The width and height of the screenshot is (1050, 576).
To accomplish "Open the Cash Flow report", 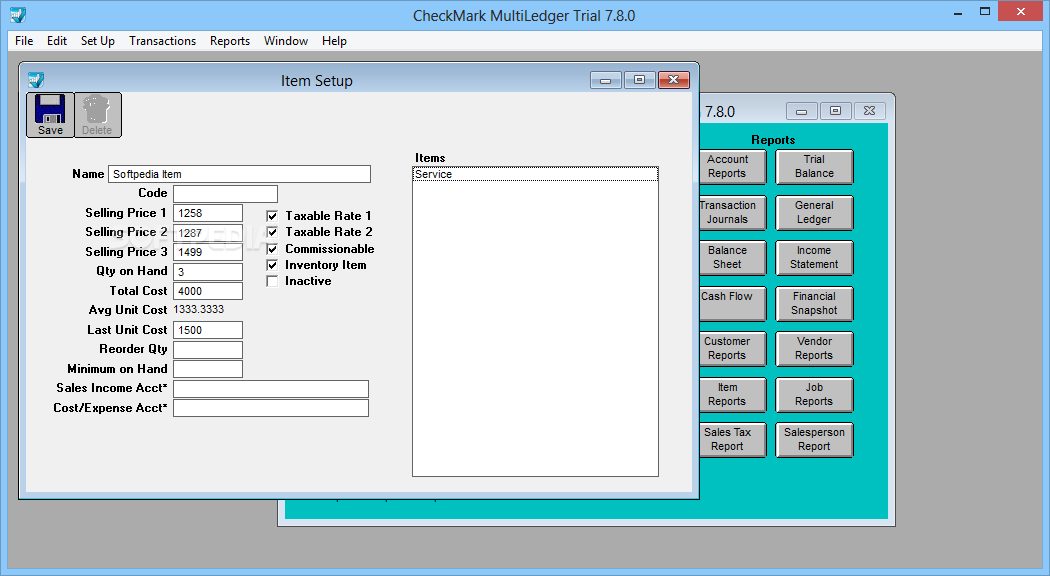I will click(x=732, y=303).
